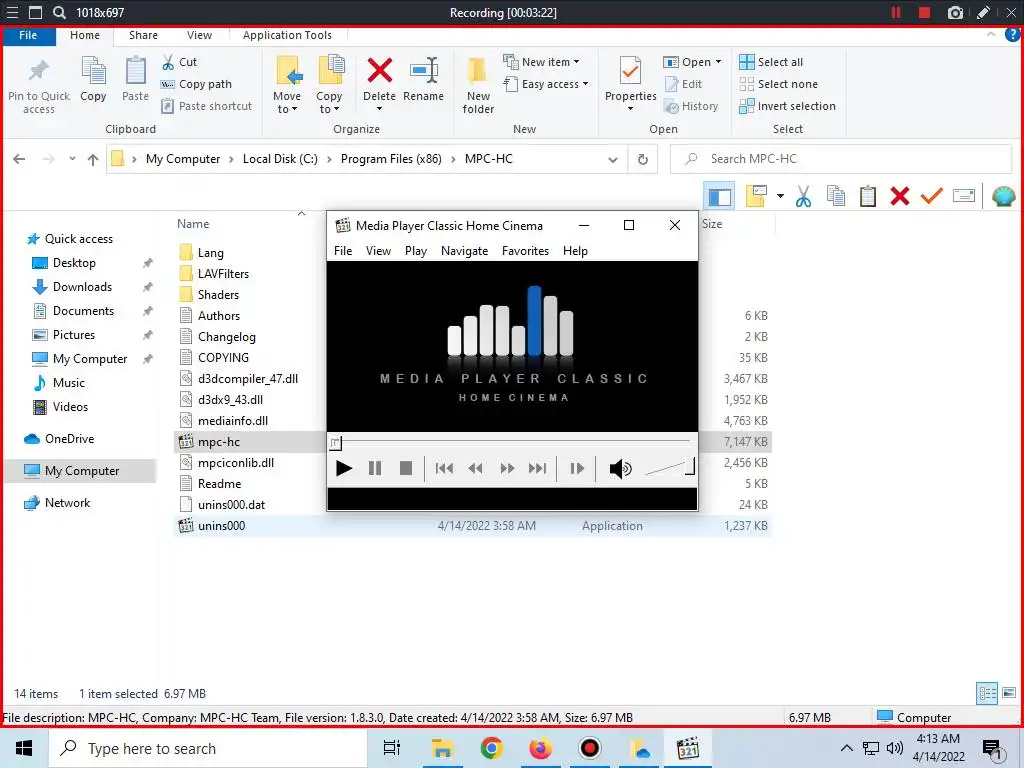Click the clipboard paste toolbar icon
Screen dimensions: 1024x768
pos(868,197)
